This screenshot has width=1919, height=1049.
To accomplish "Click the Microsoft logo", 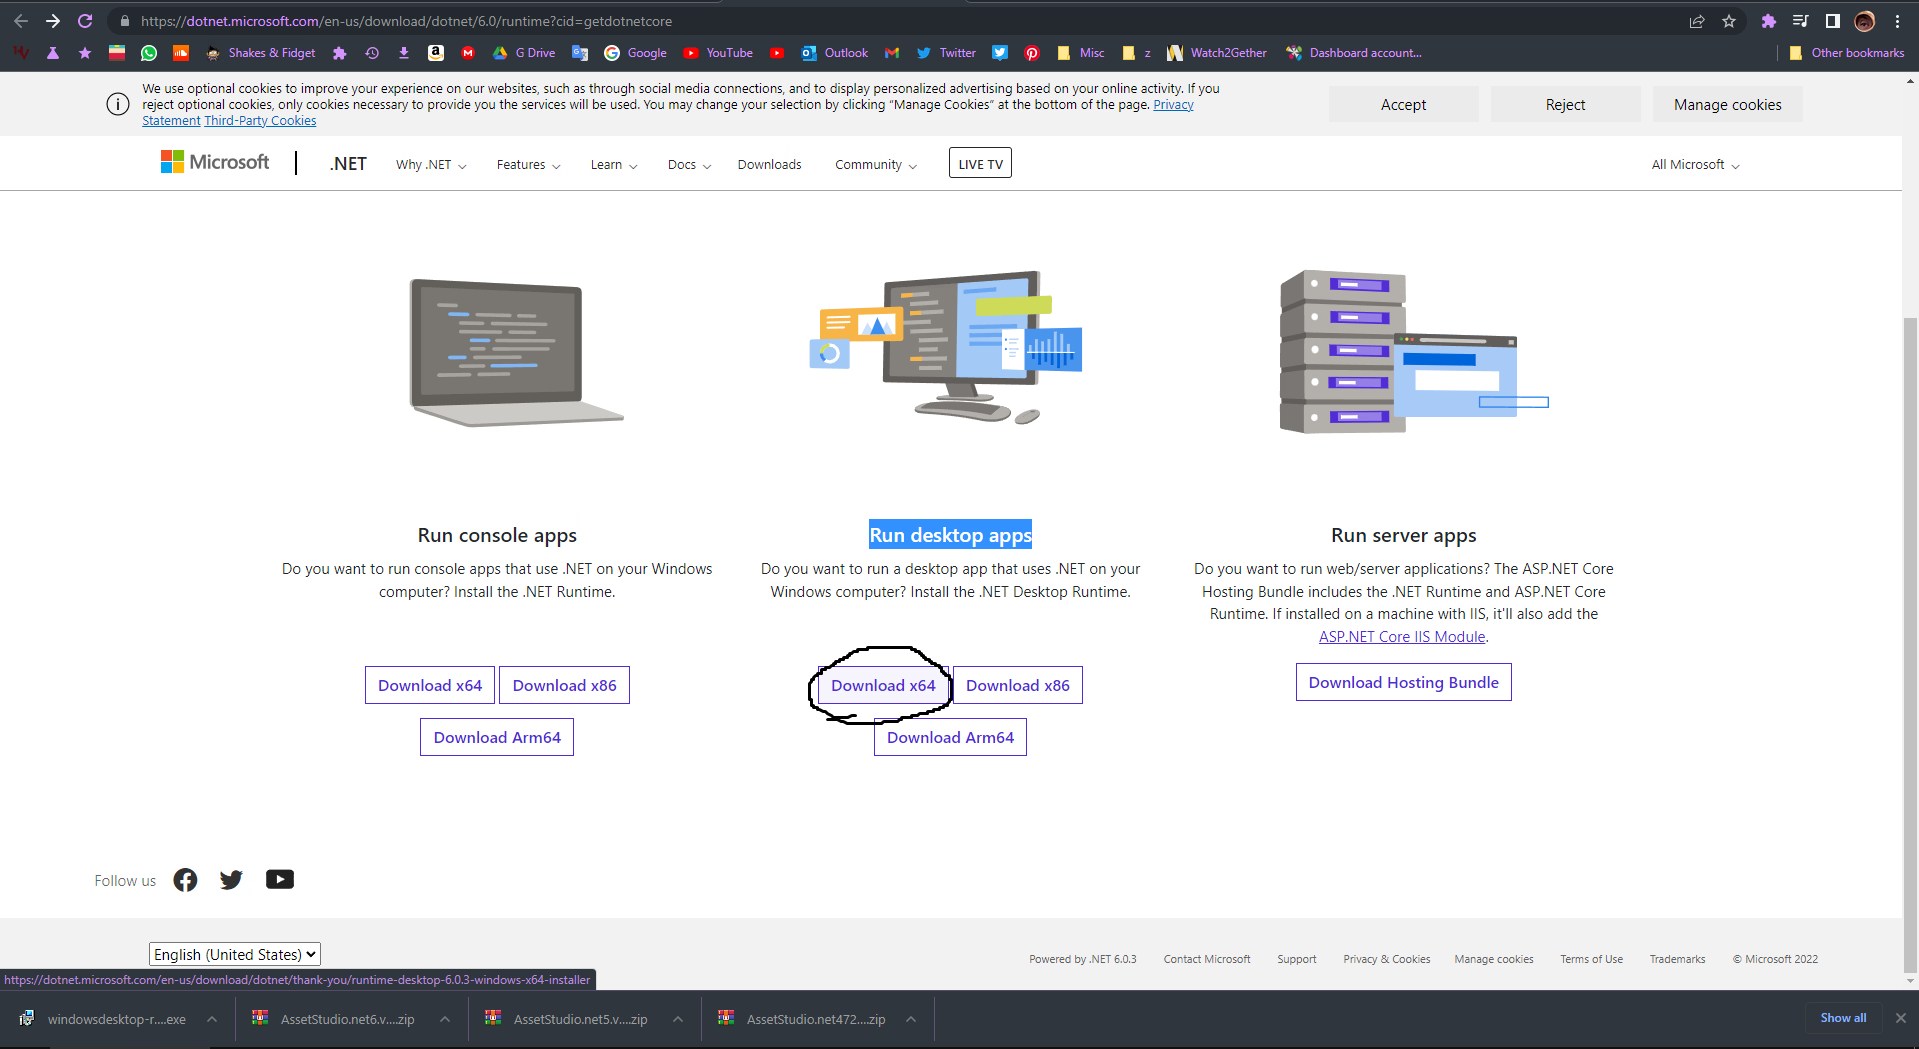I will [x=215, y=162].
